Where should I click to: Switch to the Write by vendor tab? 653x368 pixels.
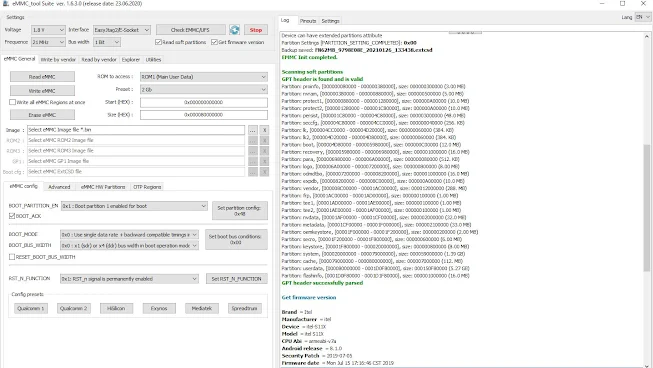click(58, 60)
